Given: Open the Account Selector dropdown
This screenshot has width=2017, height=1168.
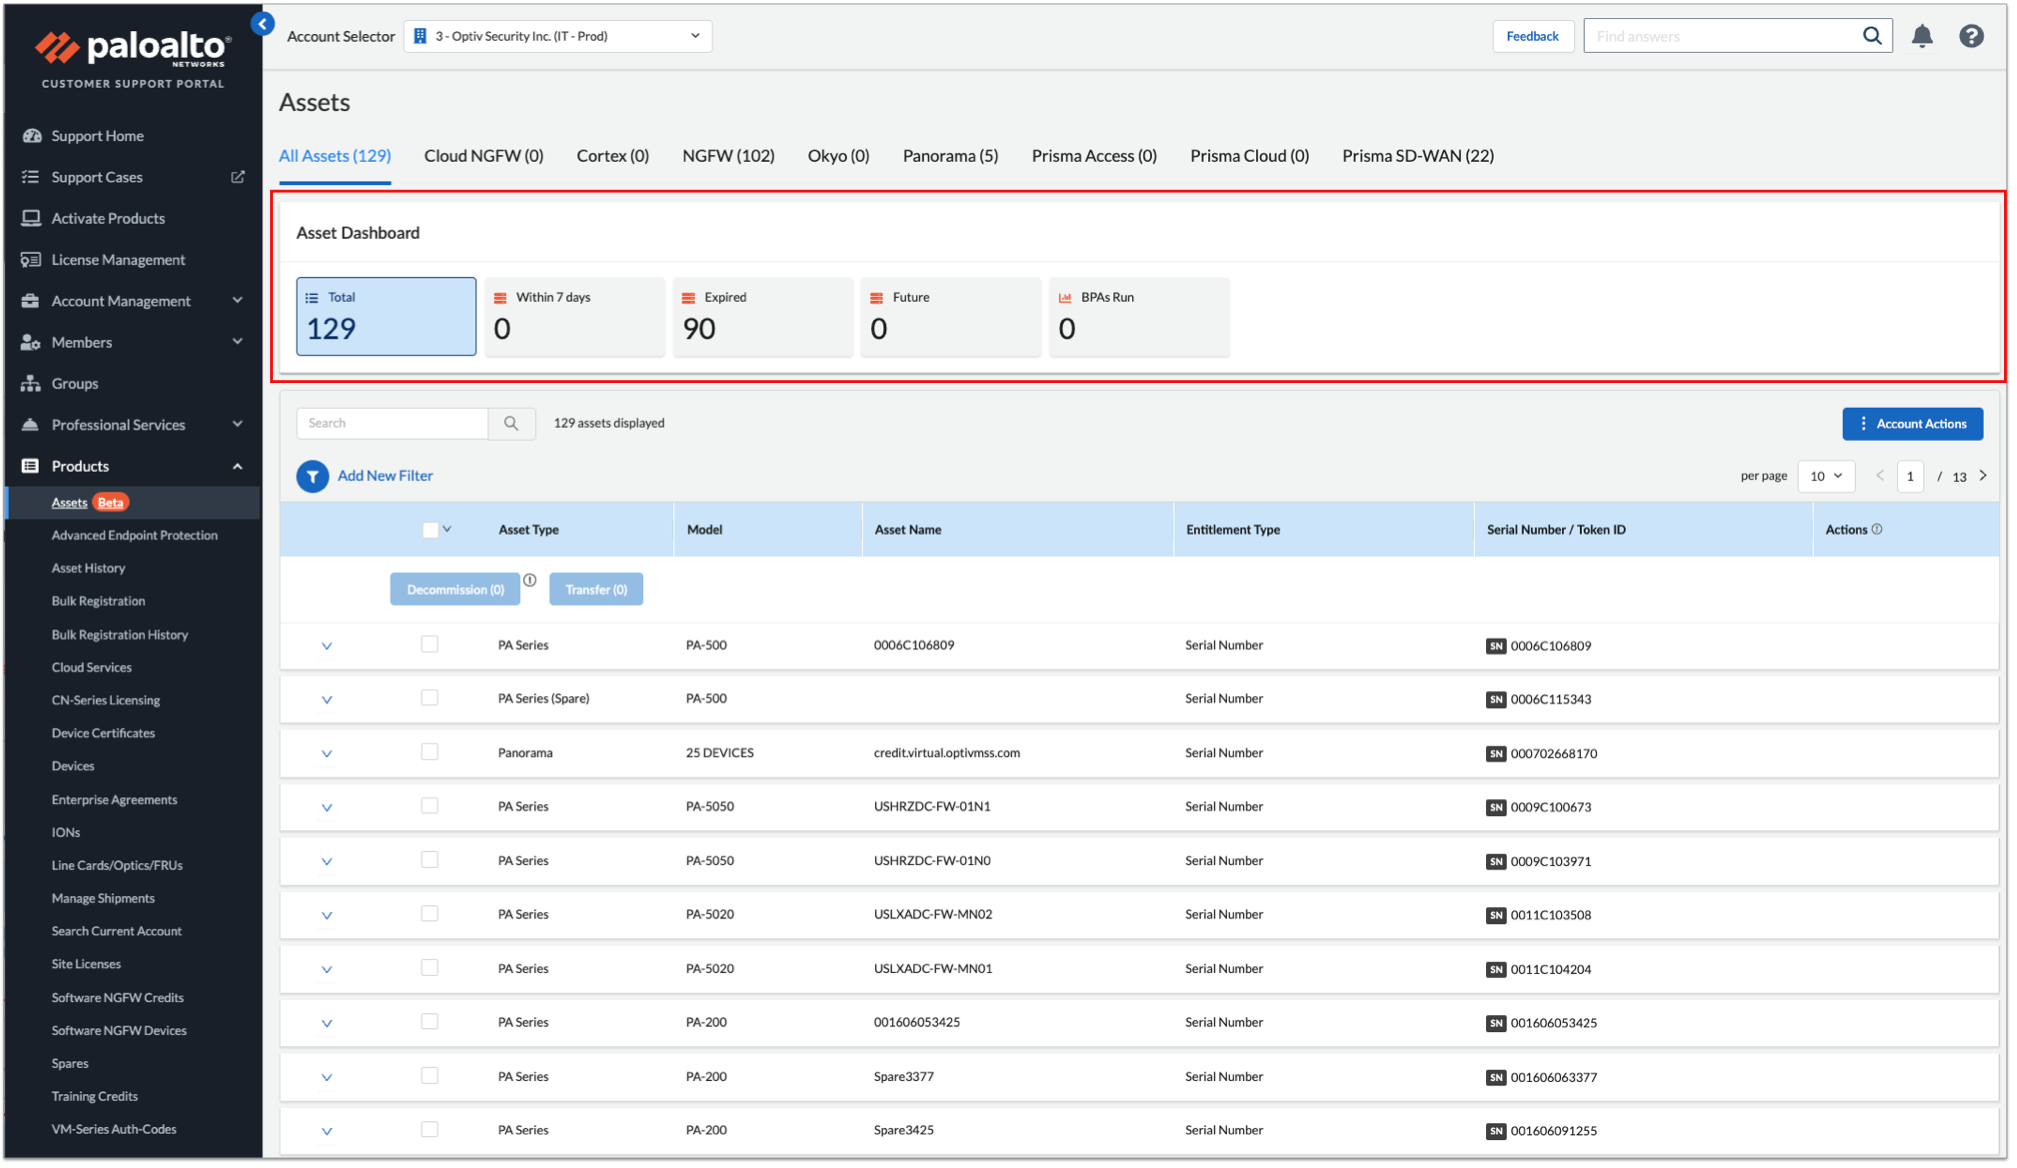Looking at the screenshot, I should [x=558, y=36].
